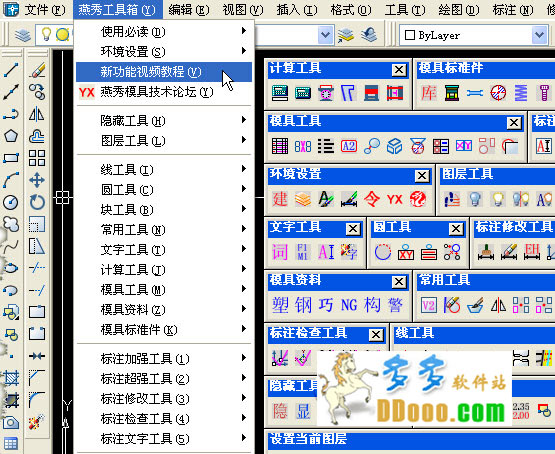Screen dimensions: 555x454
Task: Open 模具标准件 menu entry
Action: (x=164, y=330)
